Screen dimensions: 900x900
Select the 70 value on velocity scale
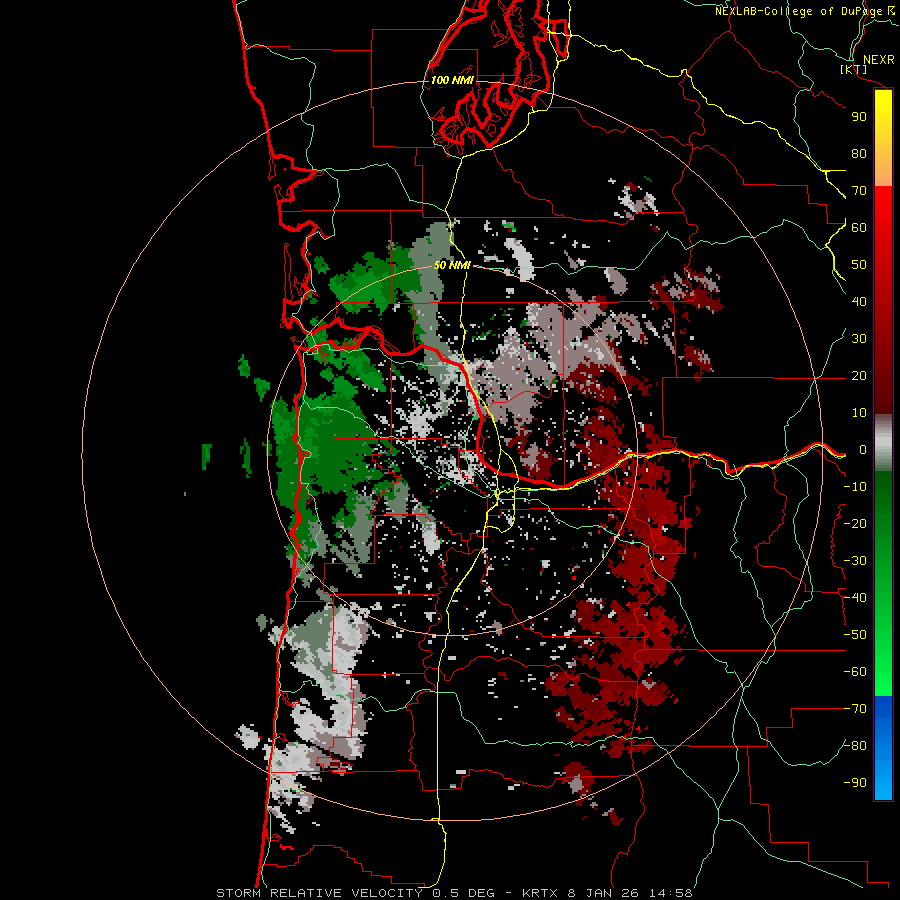pyautogui.click(x=859, y=191)
